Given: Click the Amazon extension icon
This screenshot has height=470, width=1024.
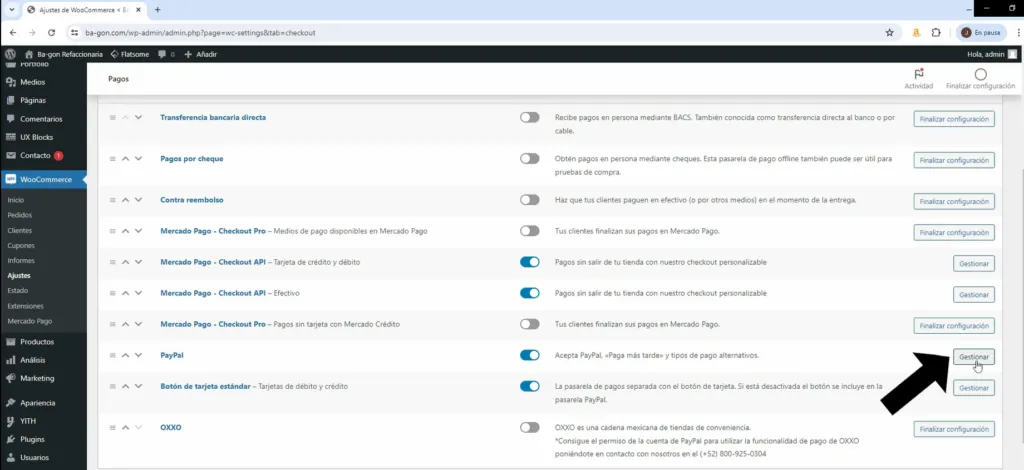Looking at the screenshot, I should click(x=916, y=32).
